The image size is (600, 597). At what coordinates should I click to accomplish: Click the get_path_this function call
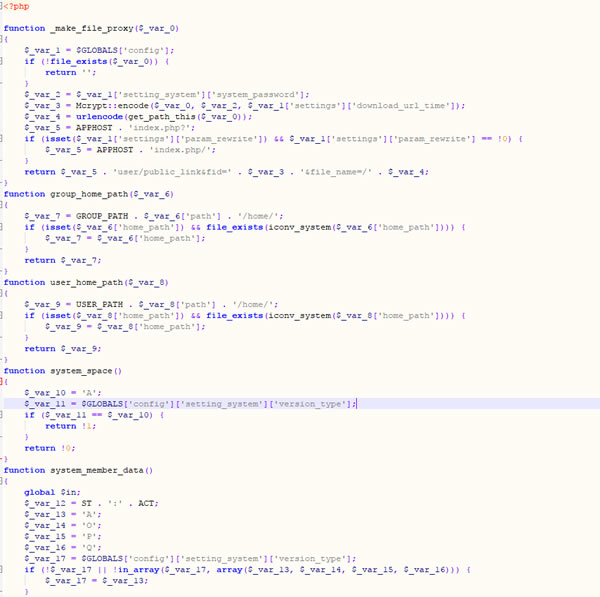[x=162, y=117]
